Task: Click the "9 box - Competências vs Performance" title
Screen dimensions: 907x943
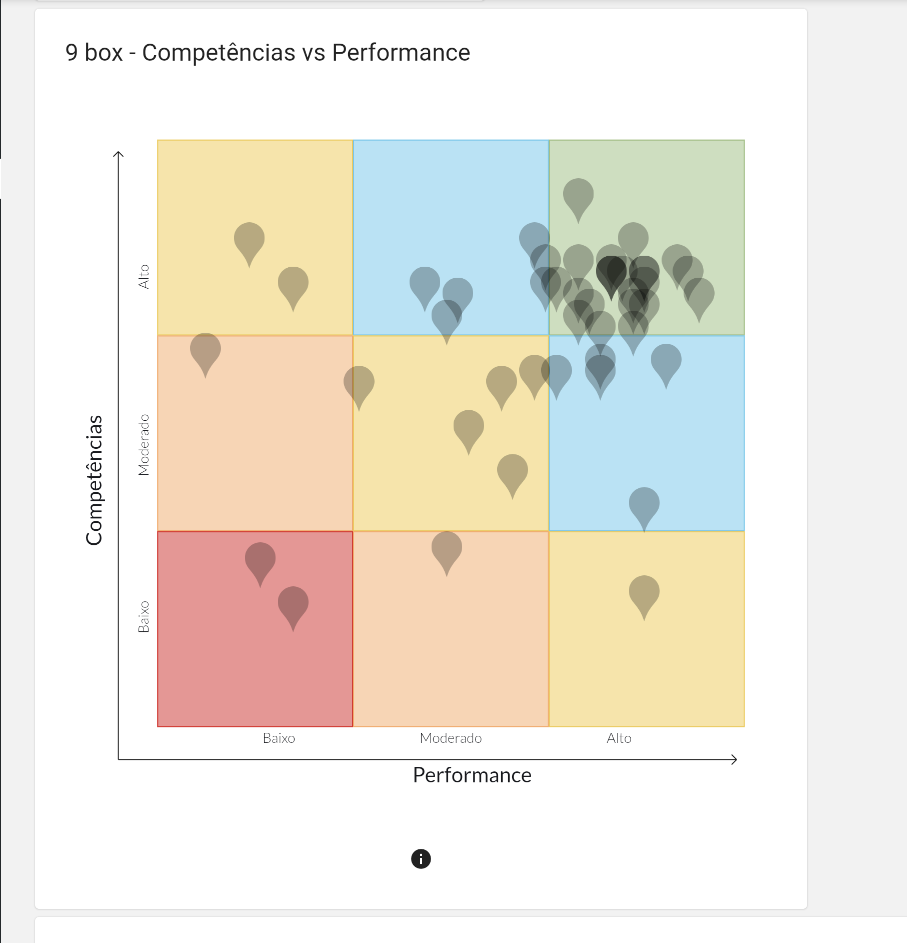Action: point(268,53)
